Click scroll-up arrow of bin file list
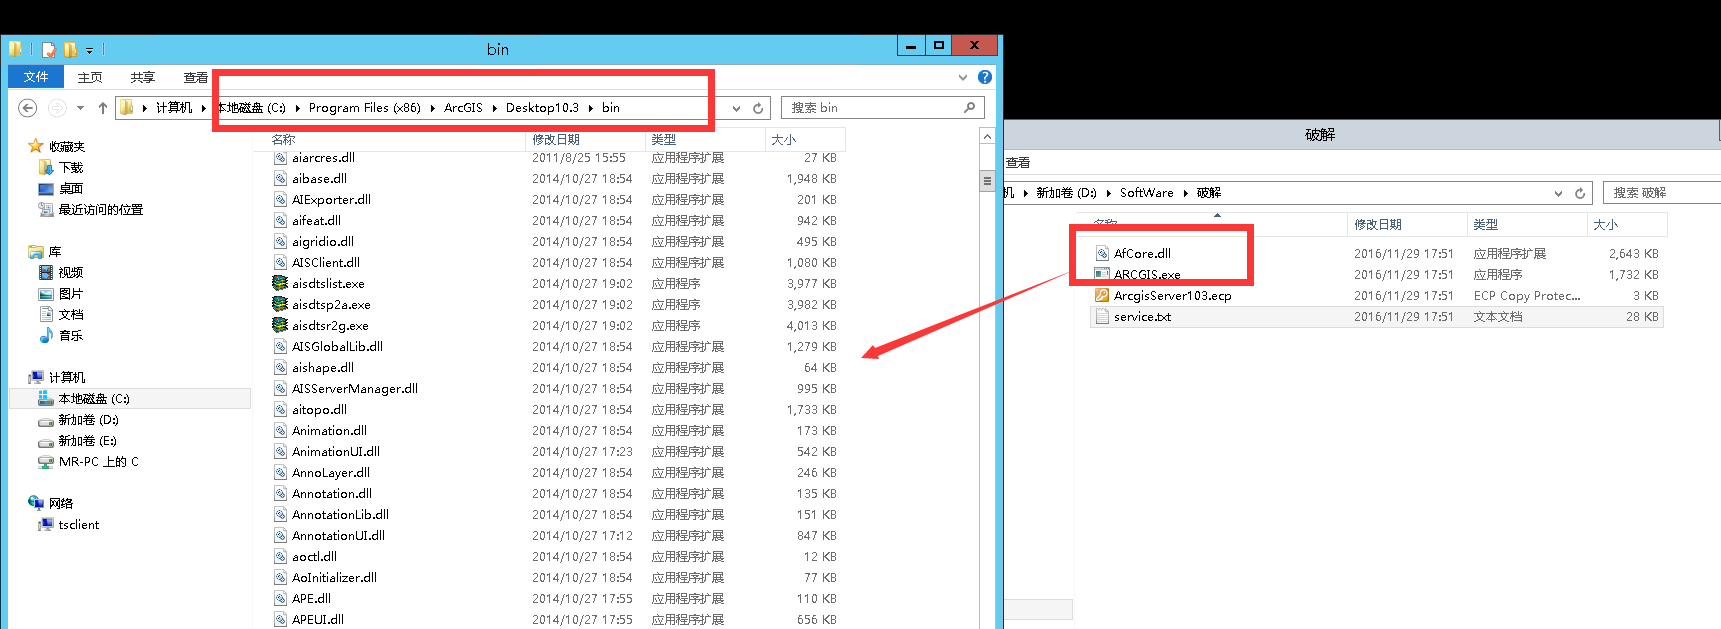 click(988, 137)
